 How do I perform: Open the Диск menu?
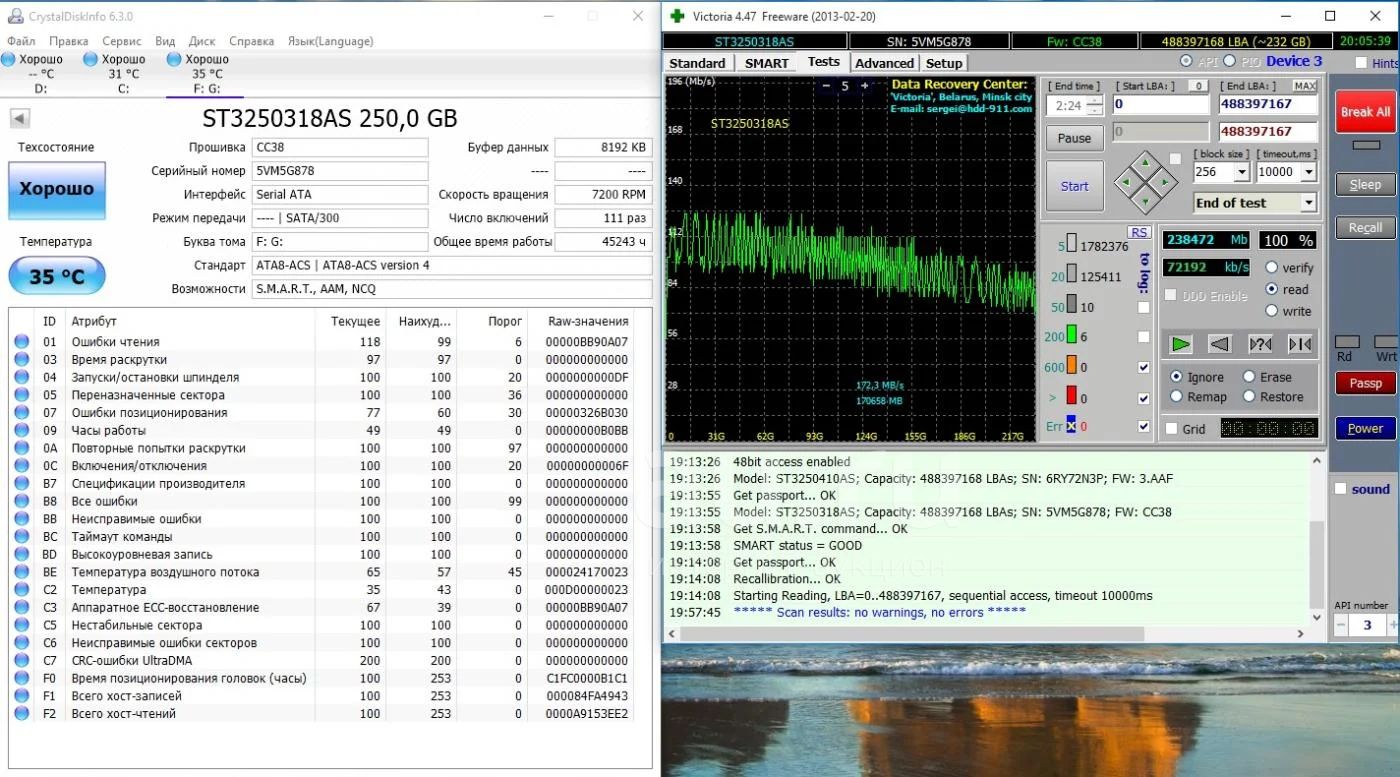point(202,41)
